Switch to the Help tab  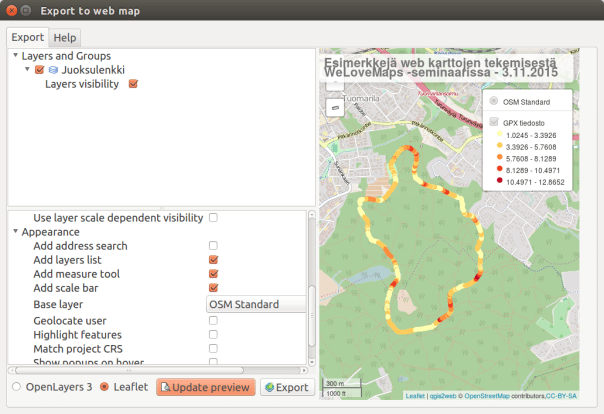tap(65, 38)
